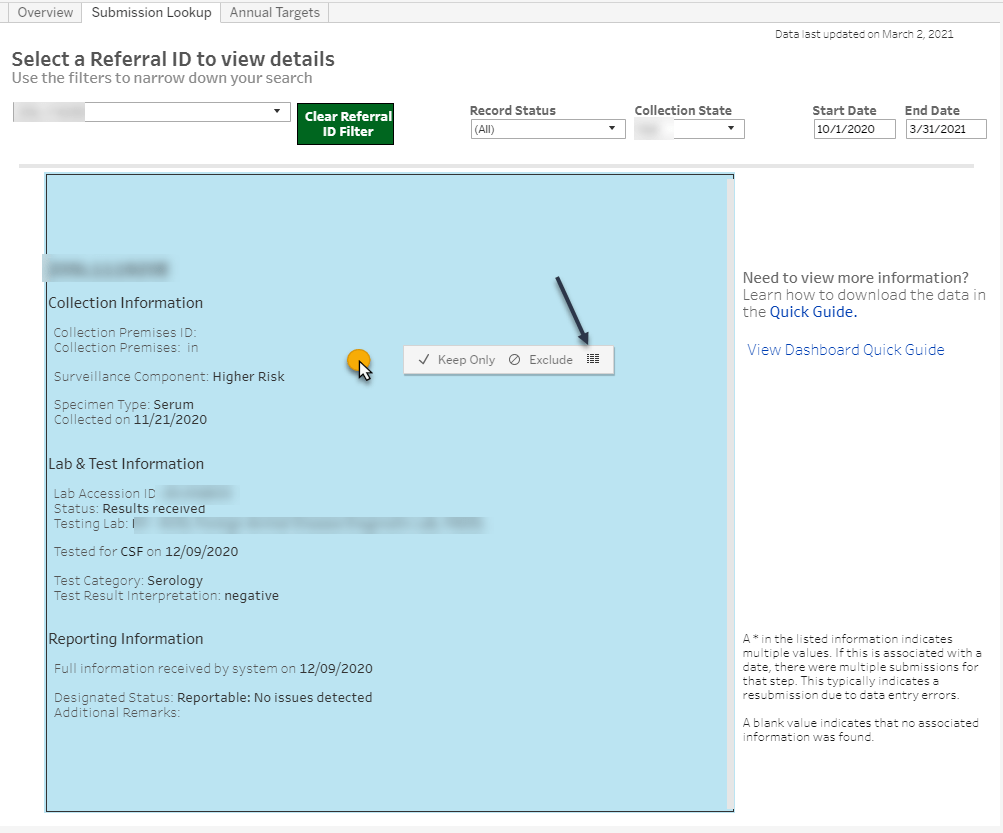Click the Lab & Test Information heading

(x=126, y=464)
